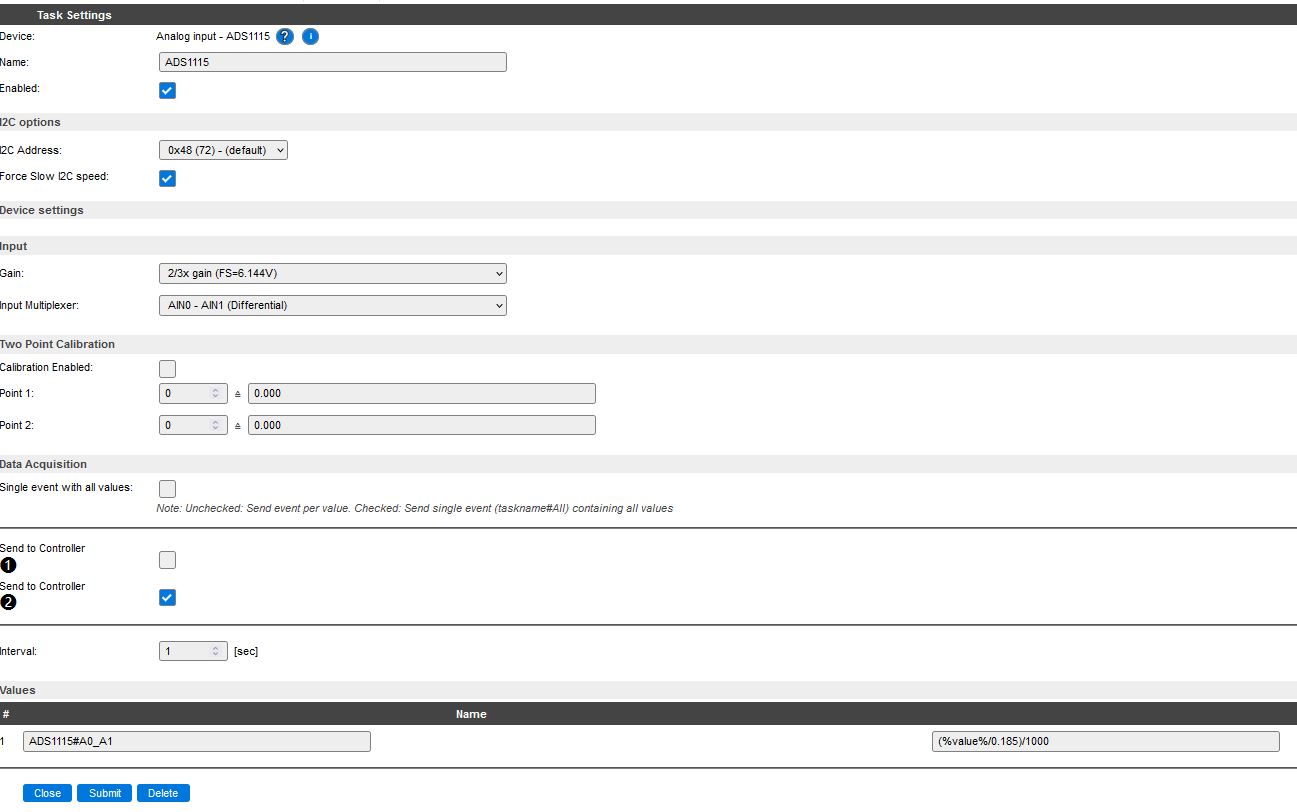1297x812 pixels.
Task: Open the ADS1115 info icon
Action: (310, 37)
